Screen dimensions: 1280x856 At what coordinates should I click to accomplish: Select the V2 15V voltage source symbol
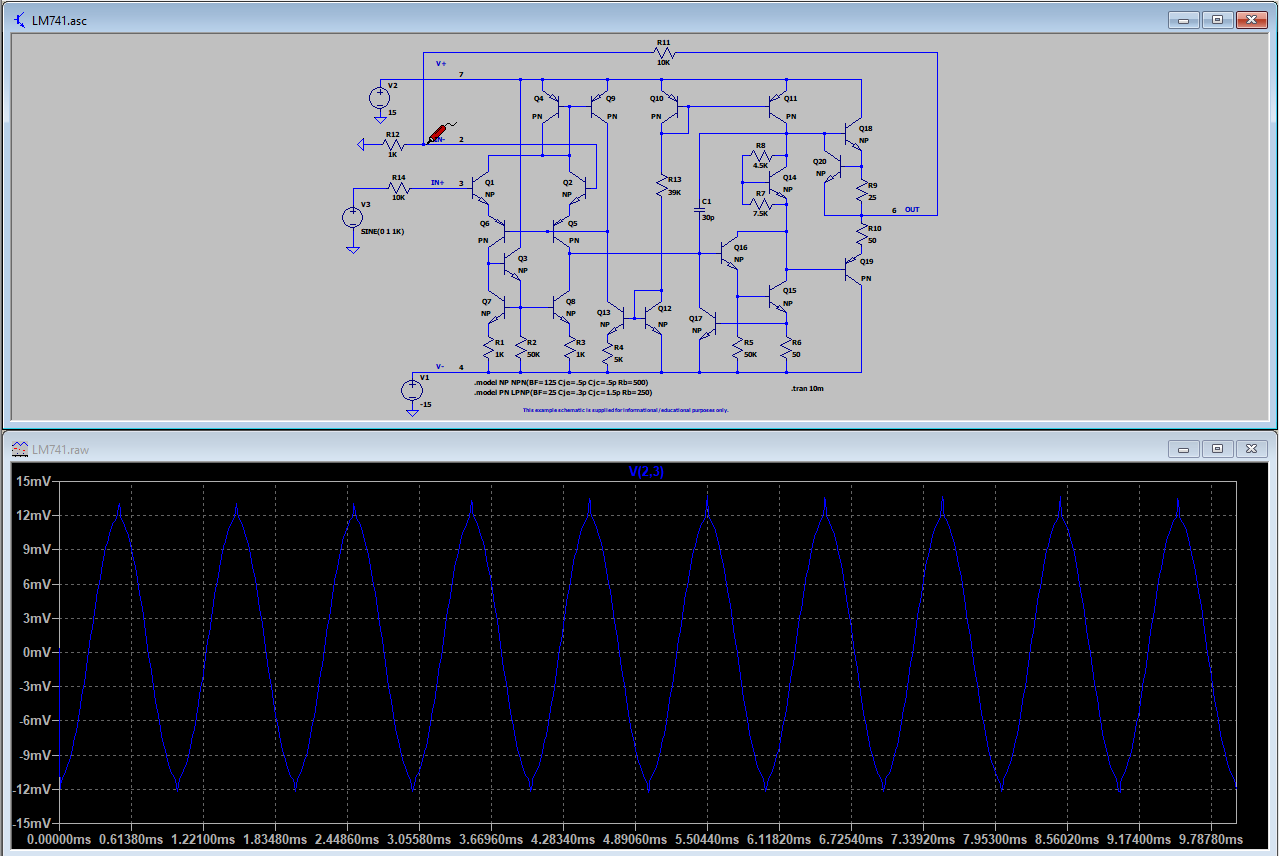click(380, 98)
